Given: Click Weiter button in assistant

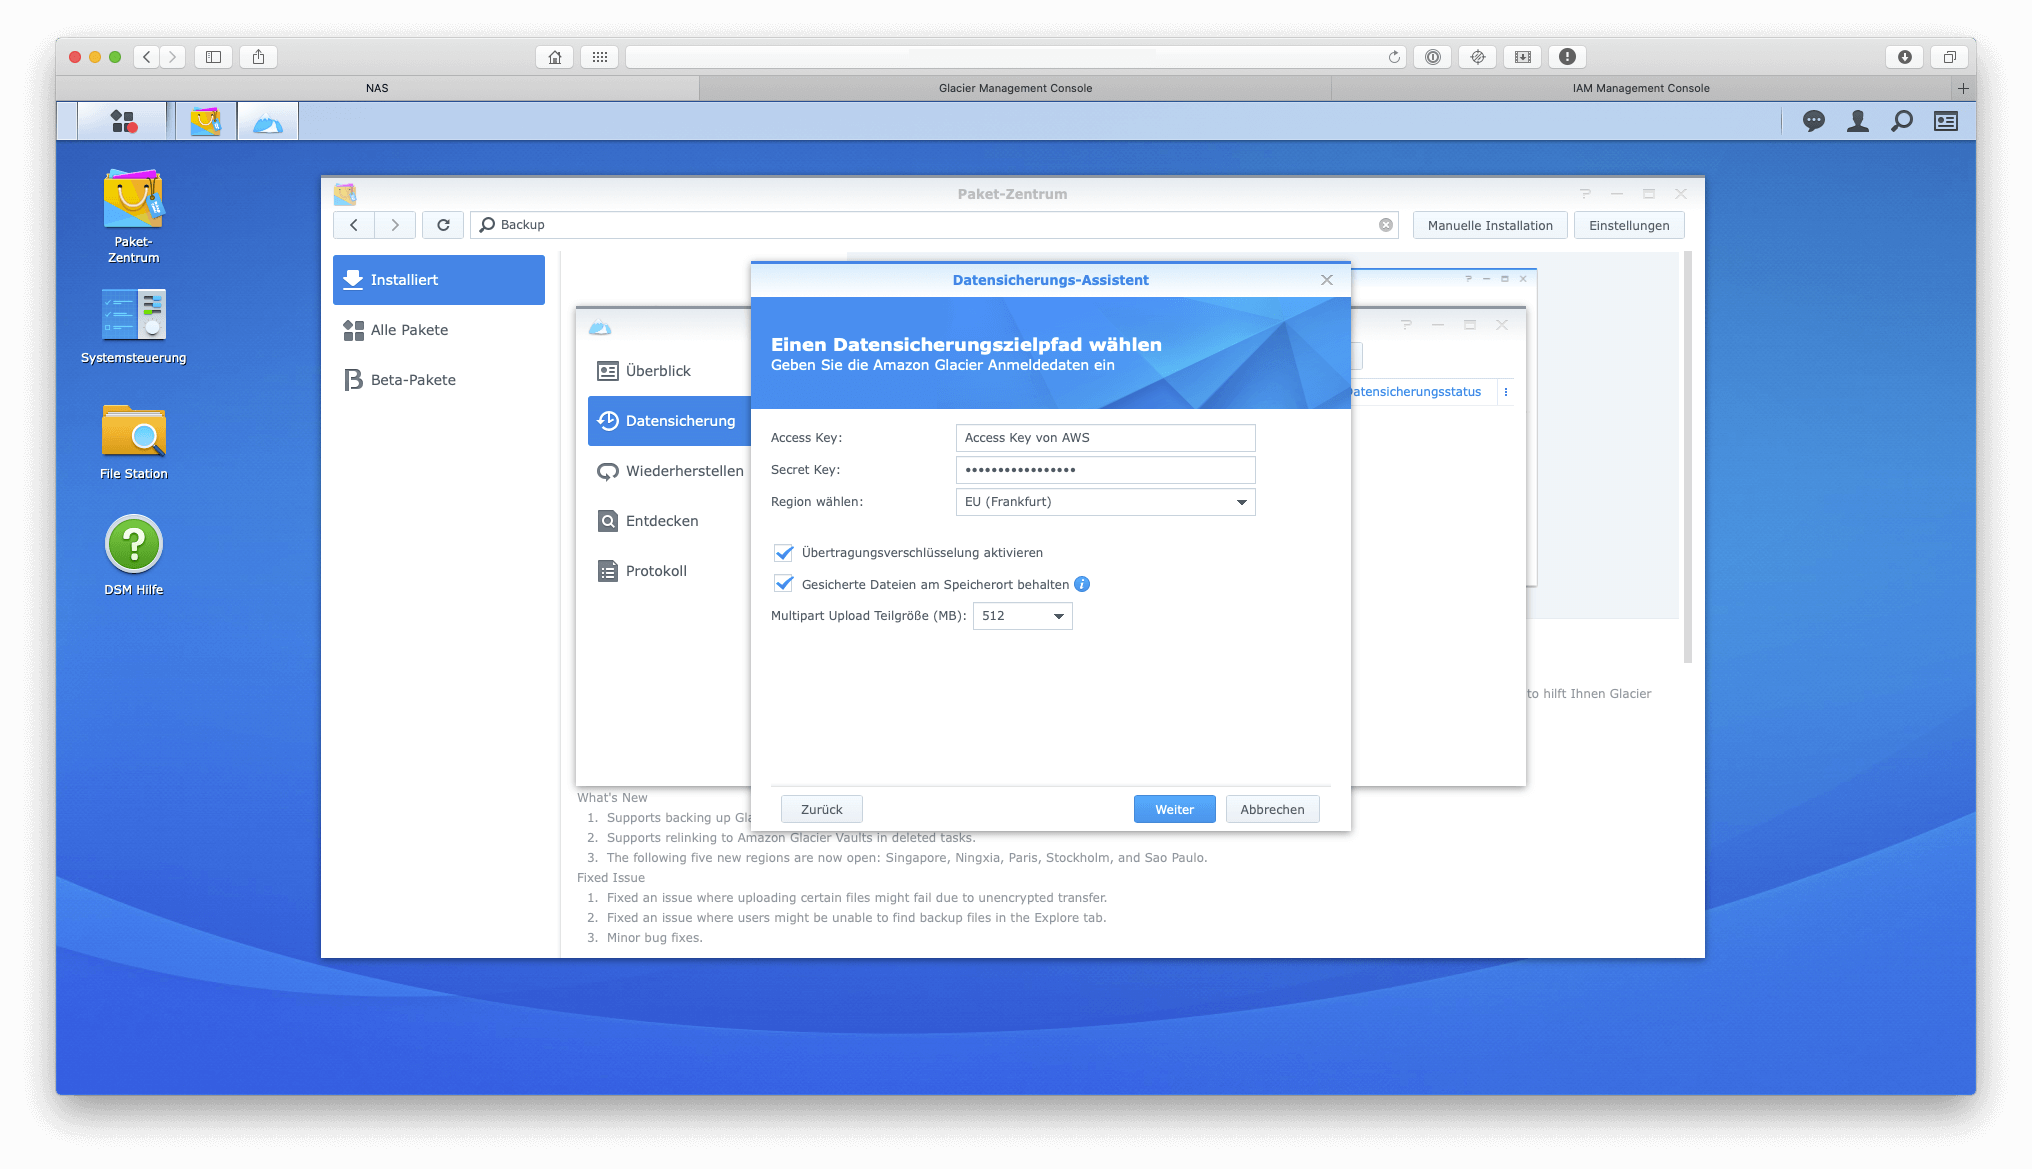Looking at the screenshot, I should tap(1174, 809).
